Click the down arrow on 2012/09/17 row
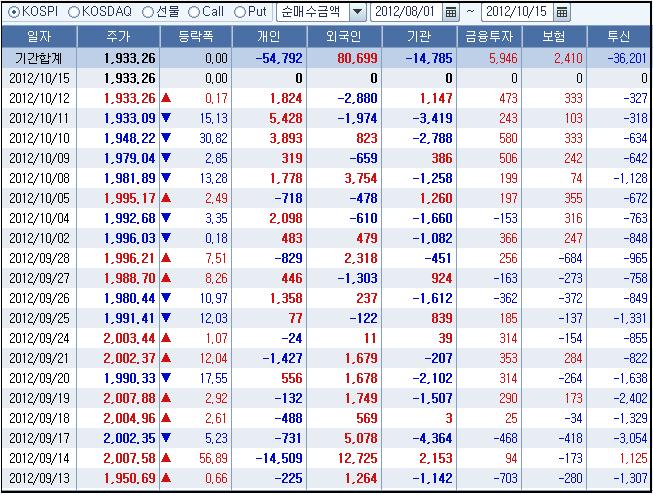The width and height of the screenshot is (653, 495). click(x=166, y=438)
